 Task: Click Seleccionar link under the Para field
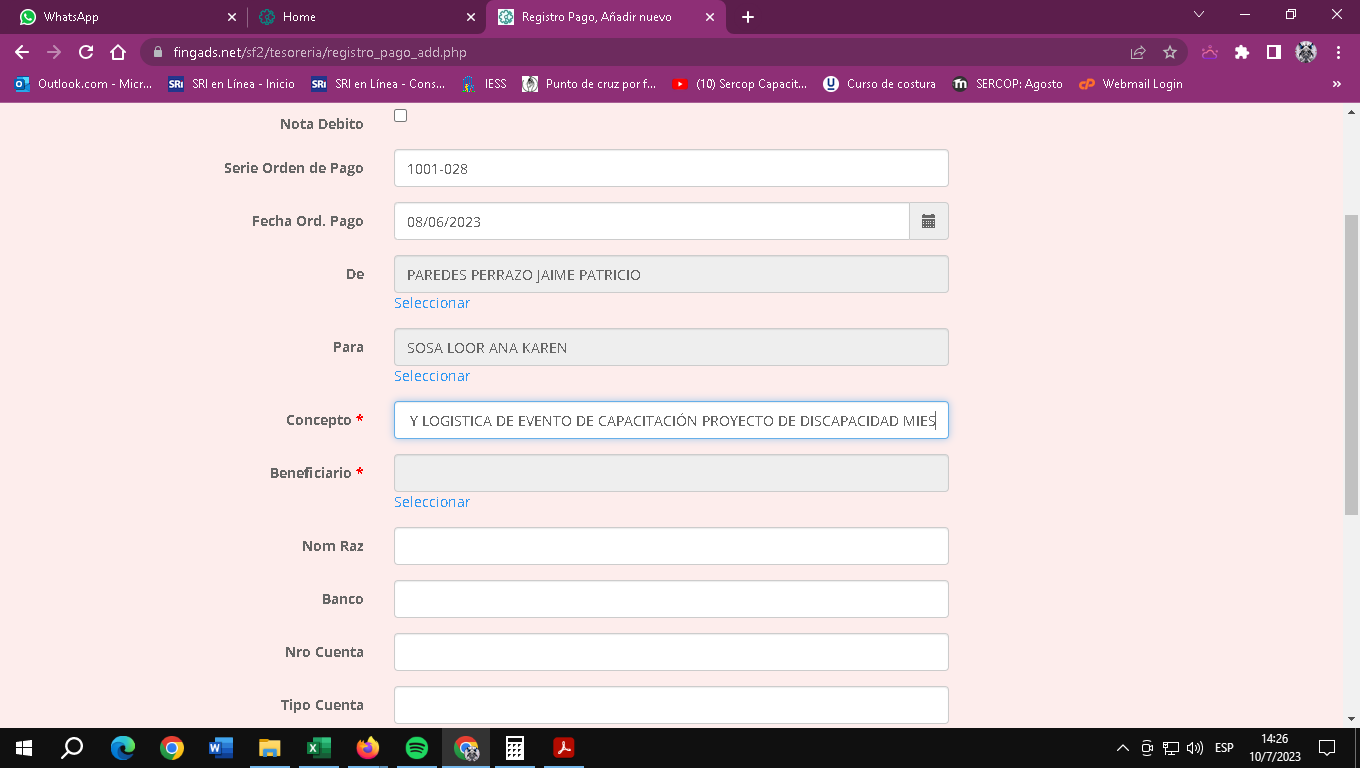pyautogui.click(x=432, y=376)
